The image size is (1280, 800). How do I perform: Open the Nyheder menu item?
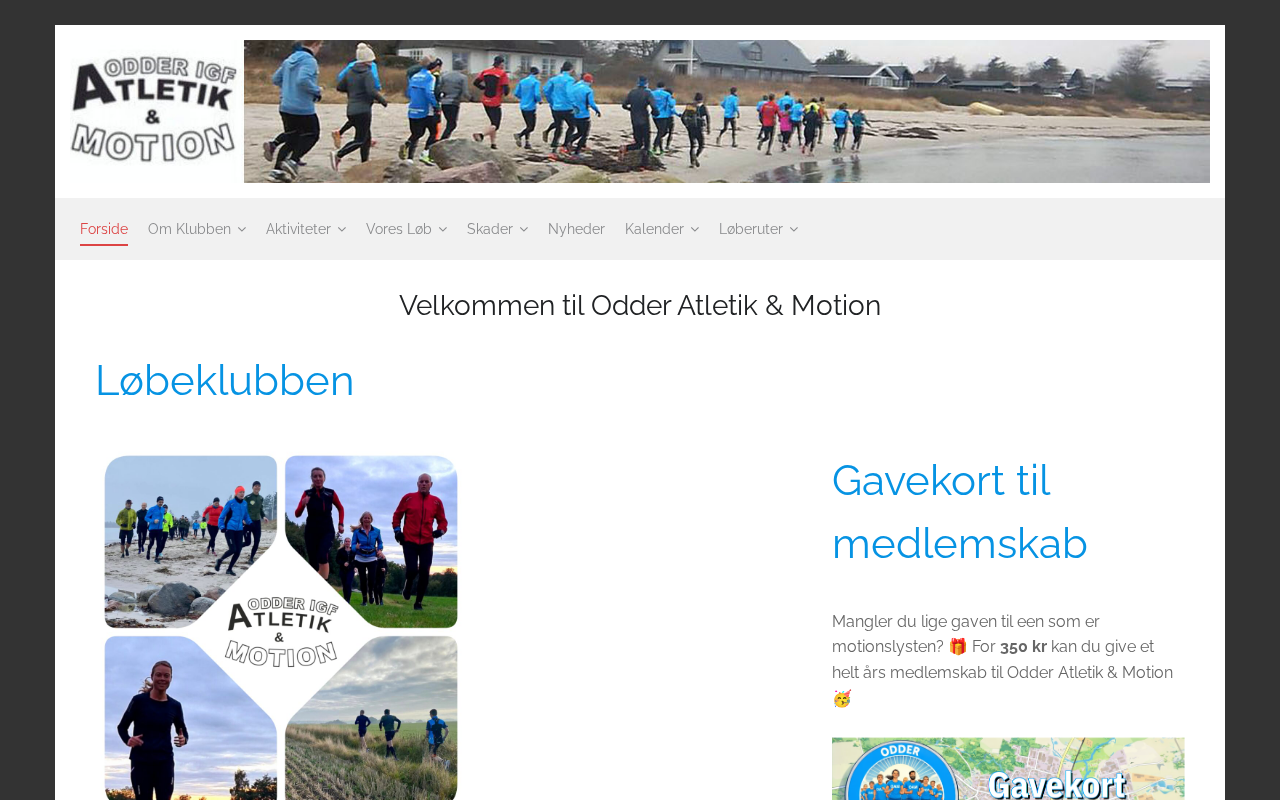pyautogui.click(x=576, y=229)
